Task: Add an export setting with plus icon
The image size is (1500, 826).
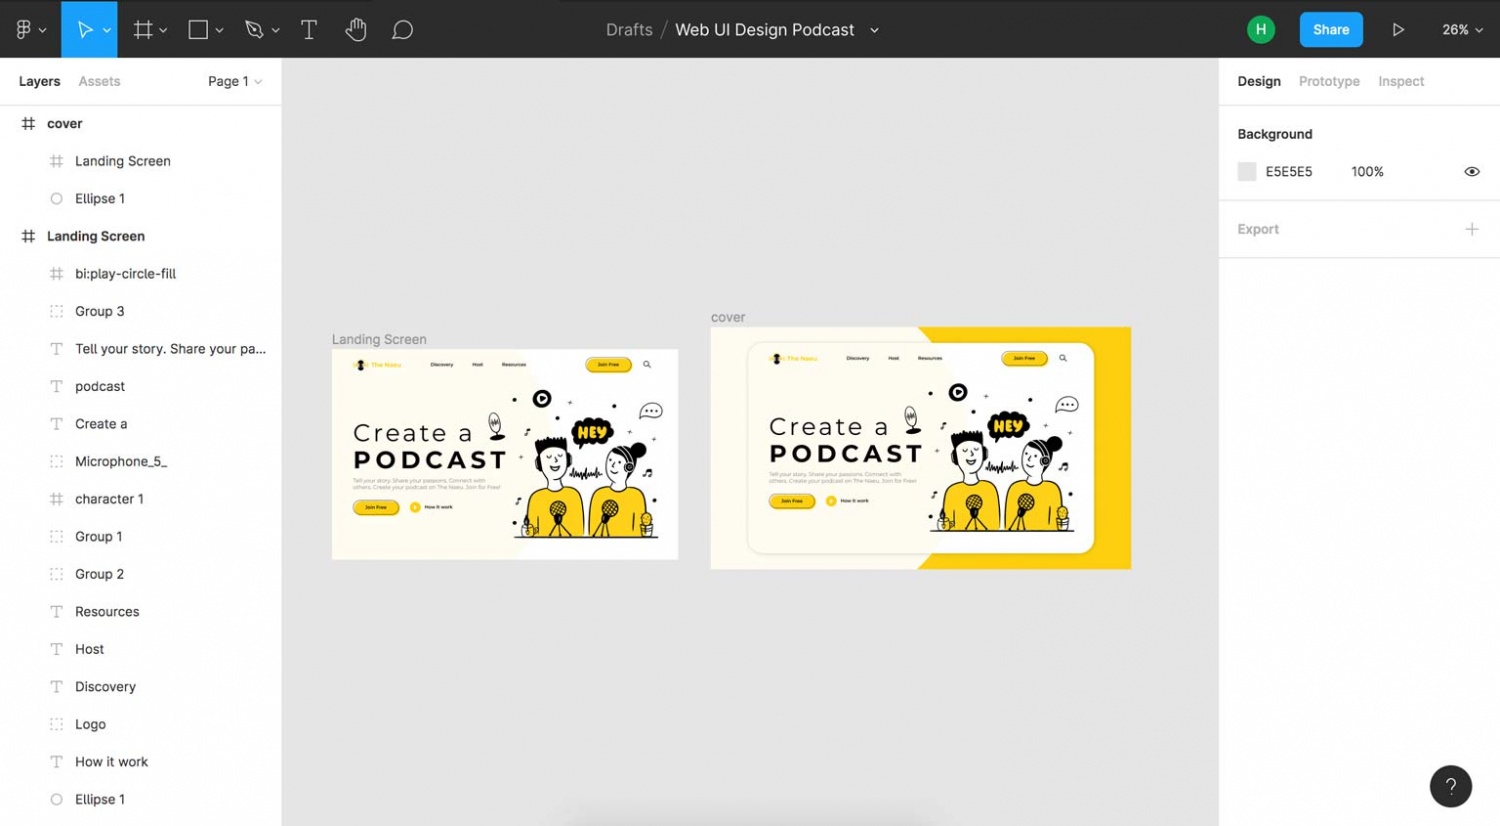Action: (1472, 229)
